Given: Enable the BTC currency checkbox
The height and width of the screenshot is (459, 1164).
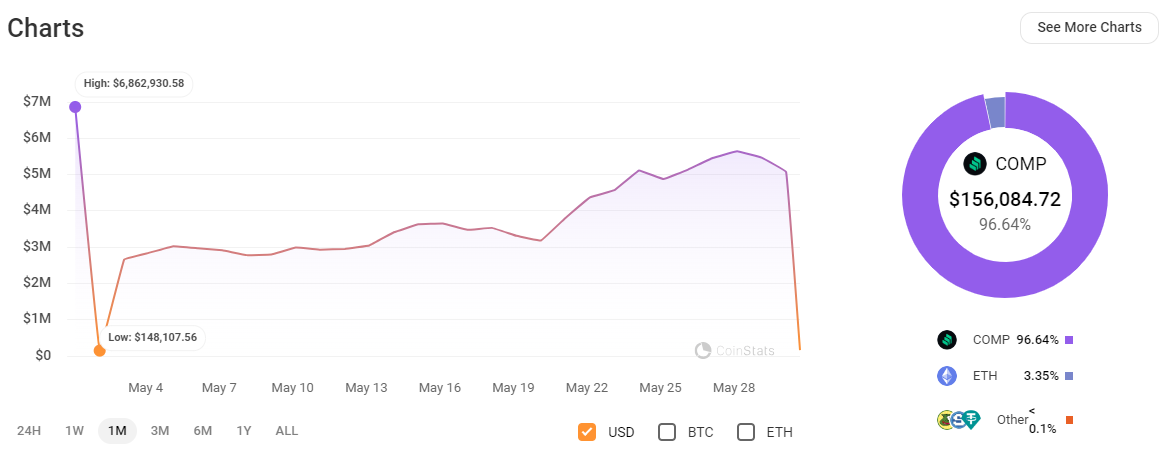Looking at the screenshot, I should [x=667, y=432].
